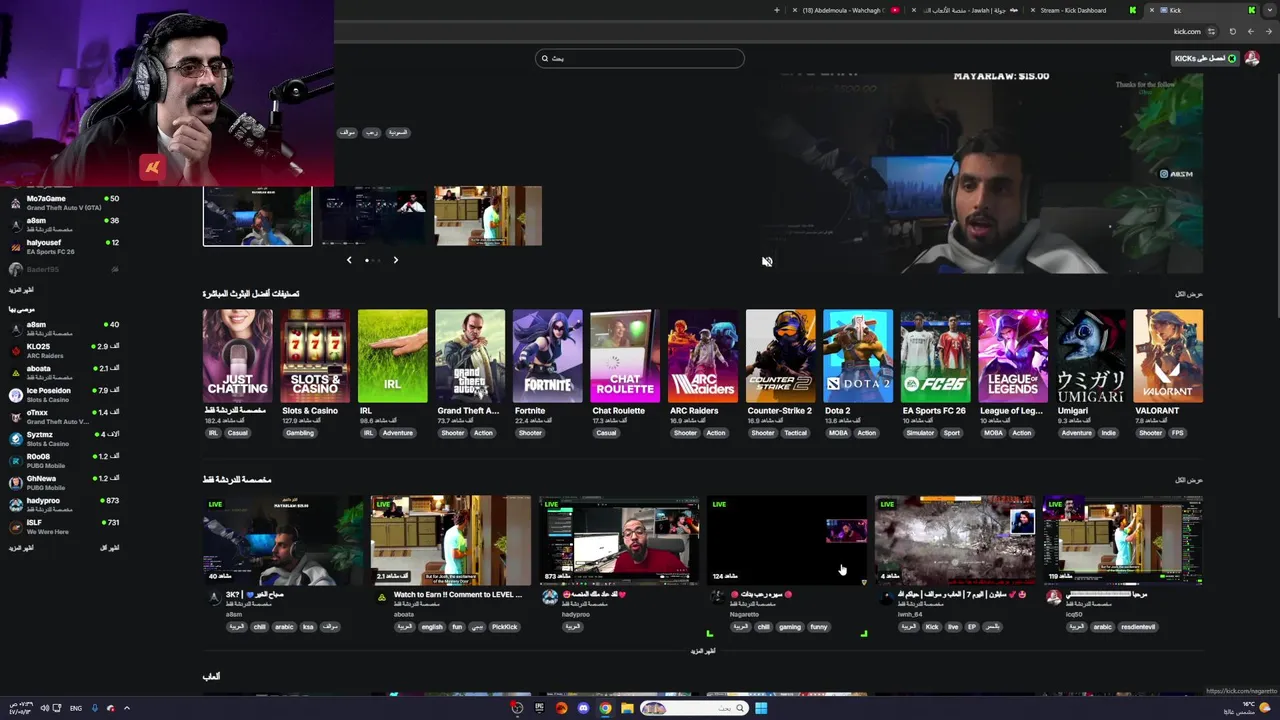Open the VALORANT category card
The image size is (1280, 720).
point(1168,356)
